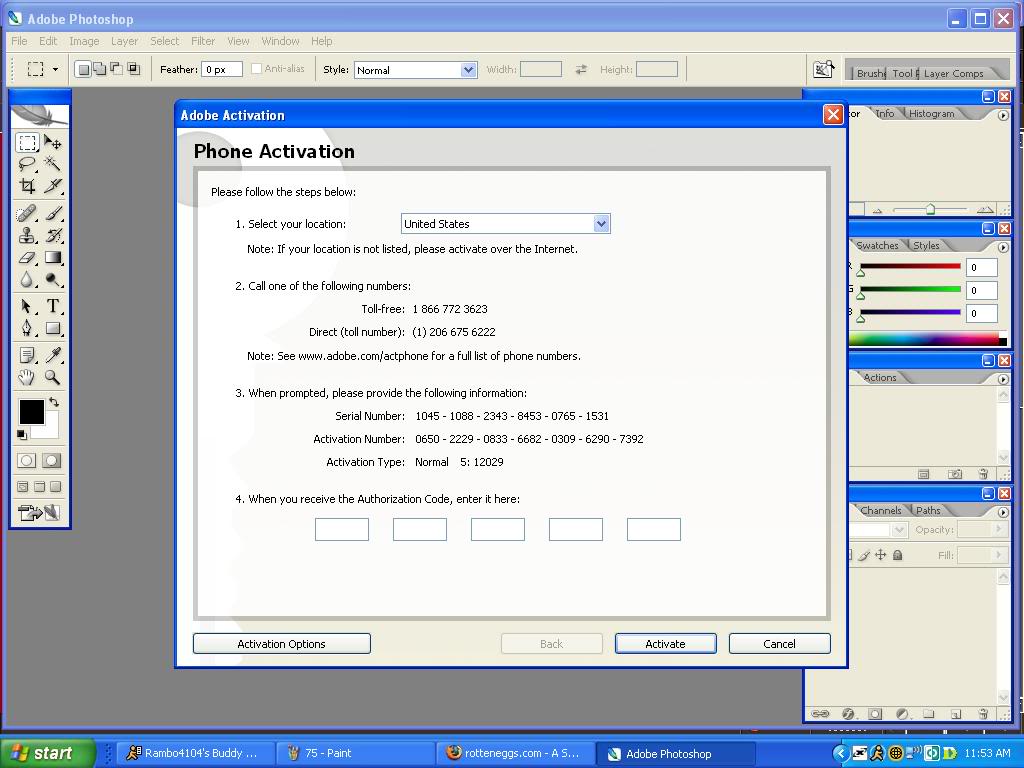Switch to Quick Mask mode
The width and height of the screenshot is (1024, 768).
(x=52, y=460)
